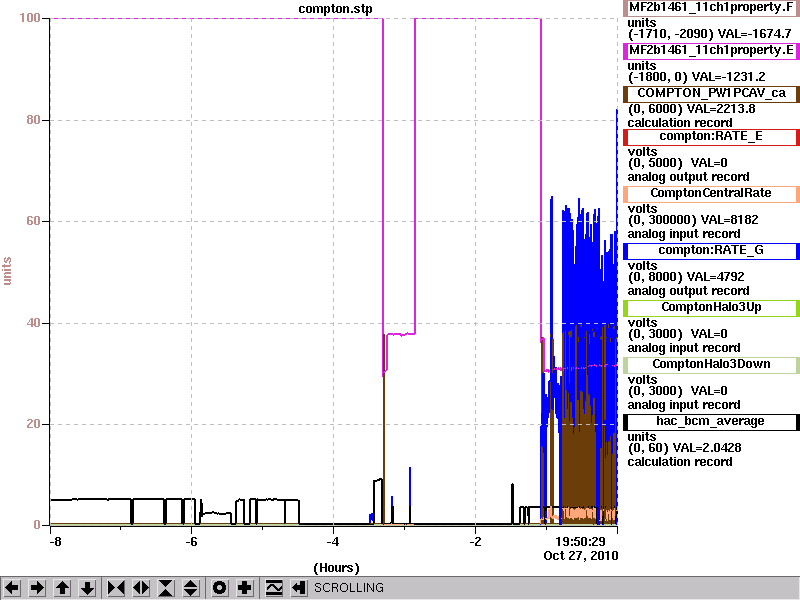This screenshot has height=600, width=800.
Task: Click the VAL=-1231.2 range readout
Action: (696, 77)
